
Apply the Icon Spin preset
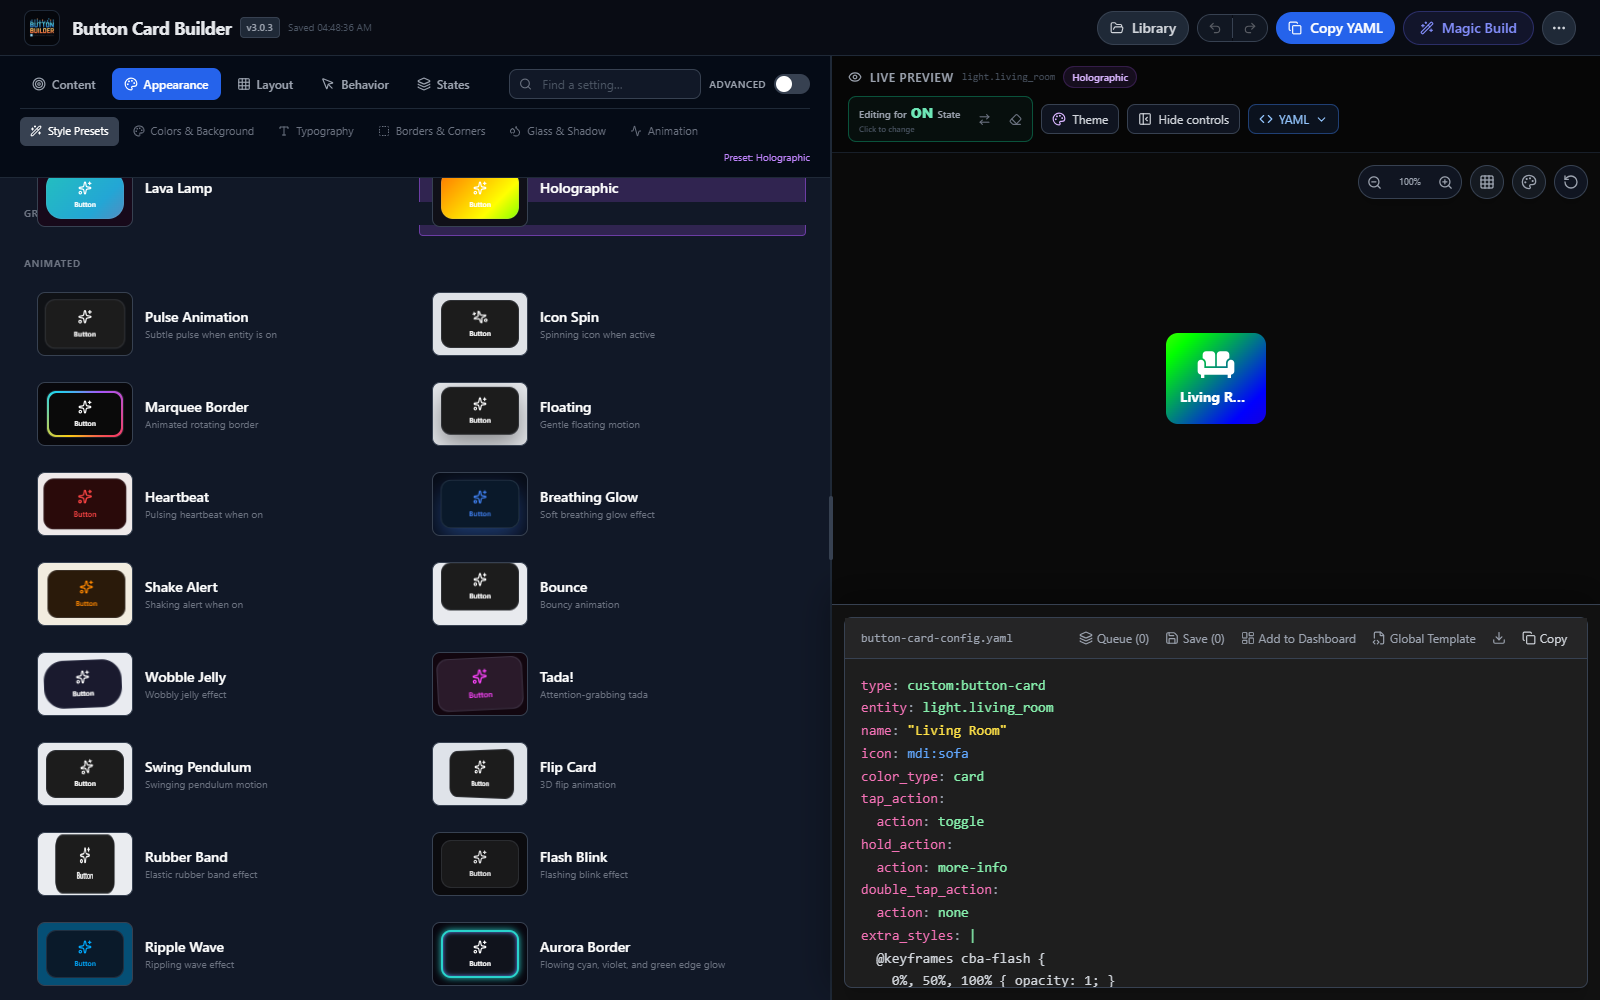coord(612,324)
